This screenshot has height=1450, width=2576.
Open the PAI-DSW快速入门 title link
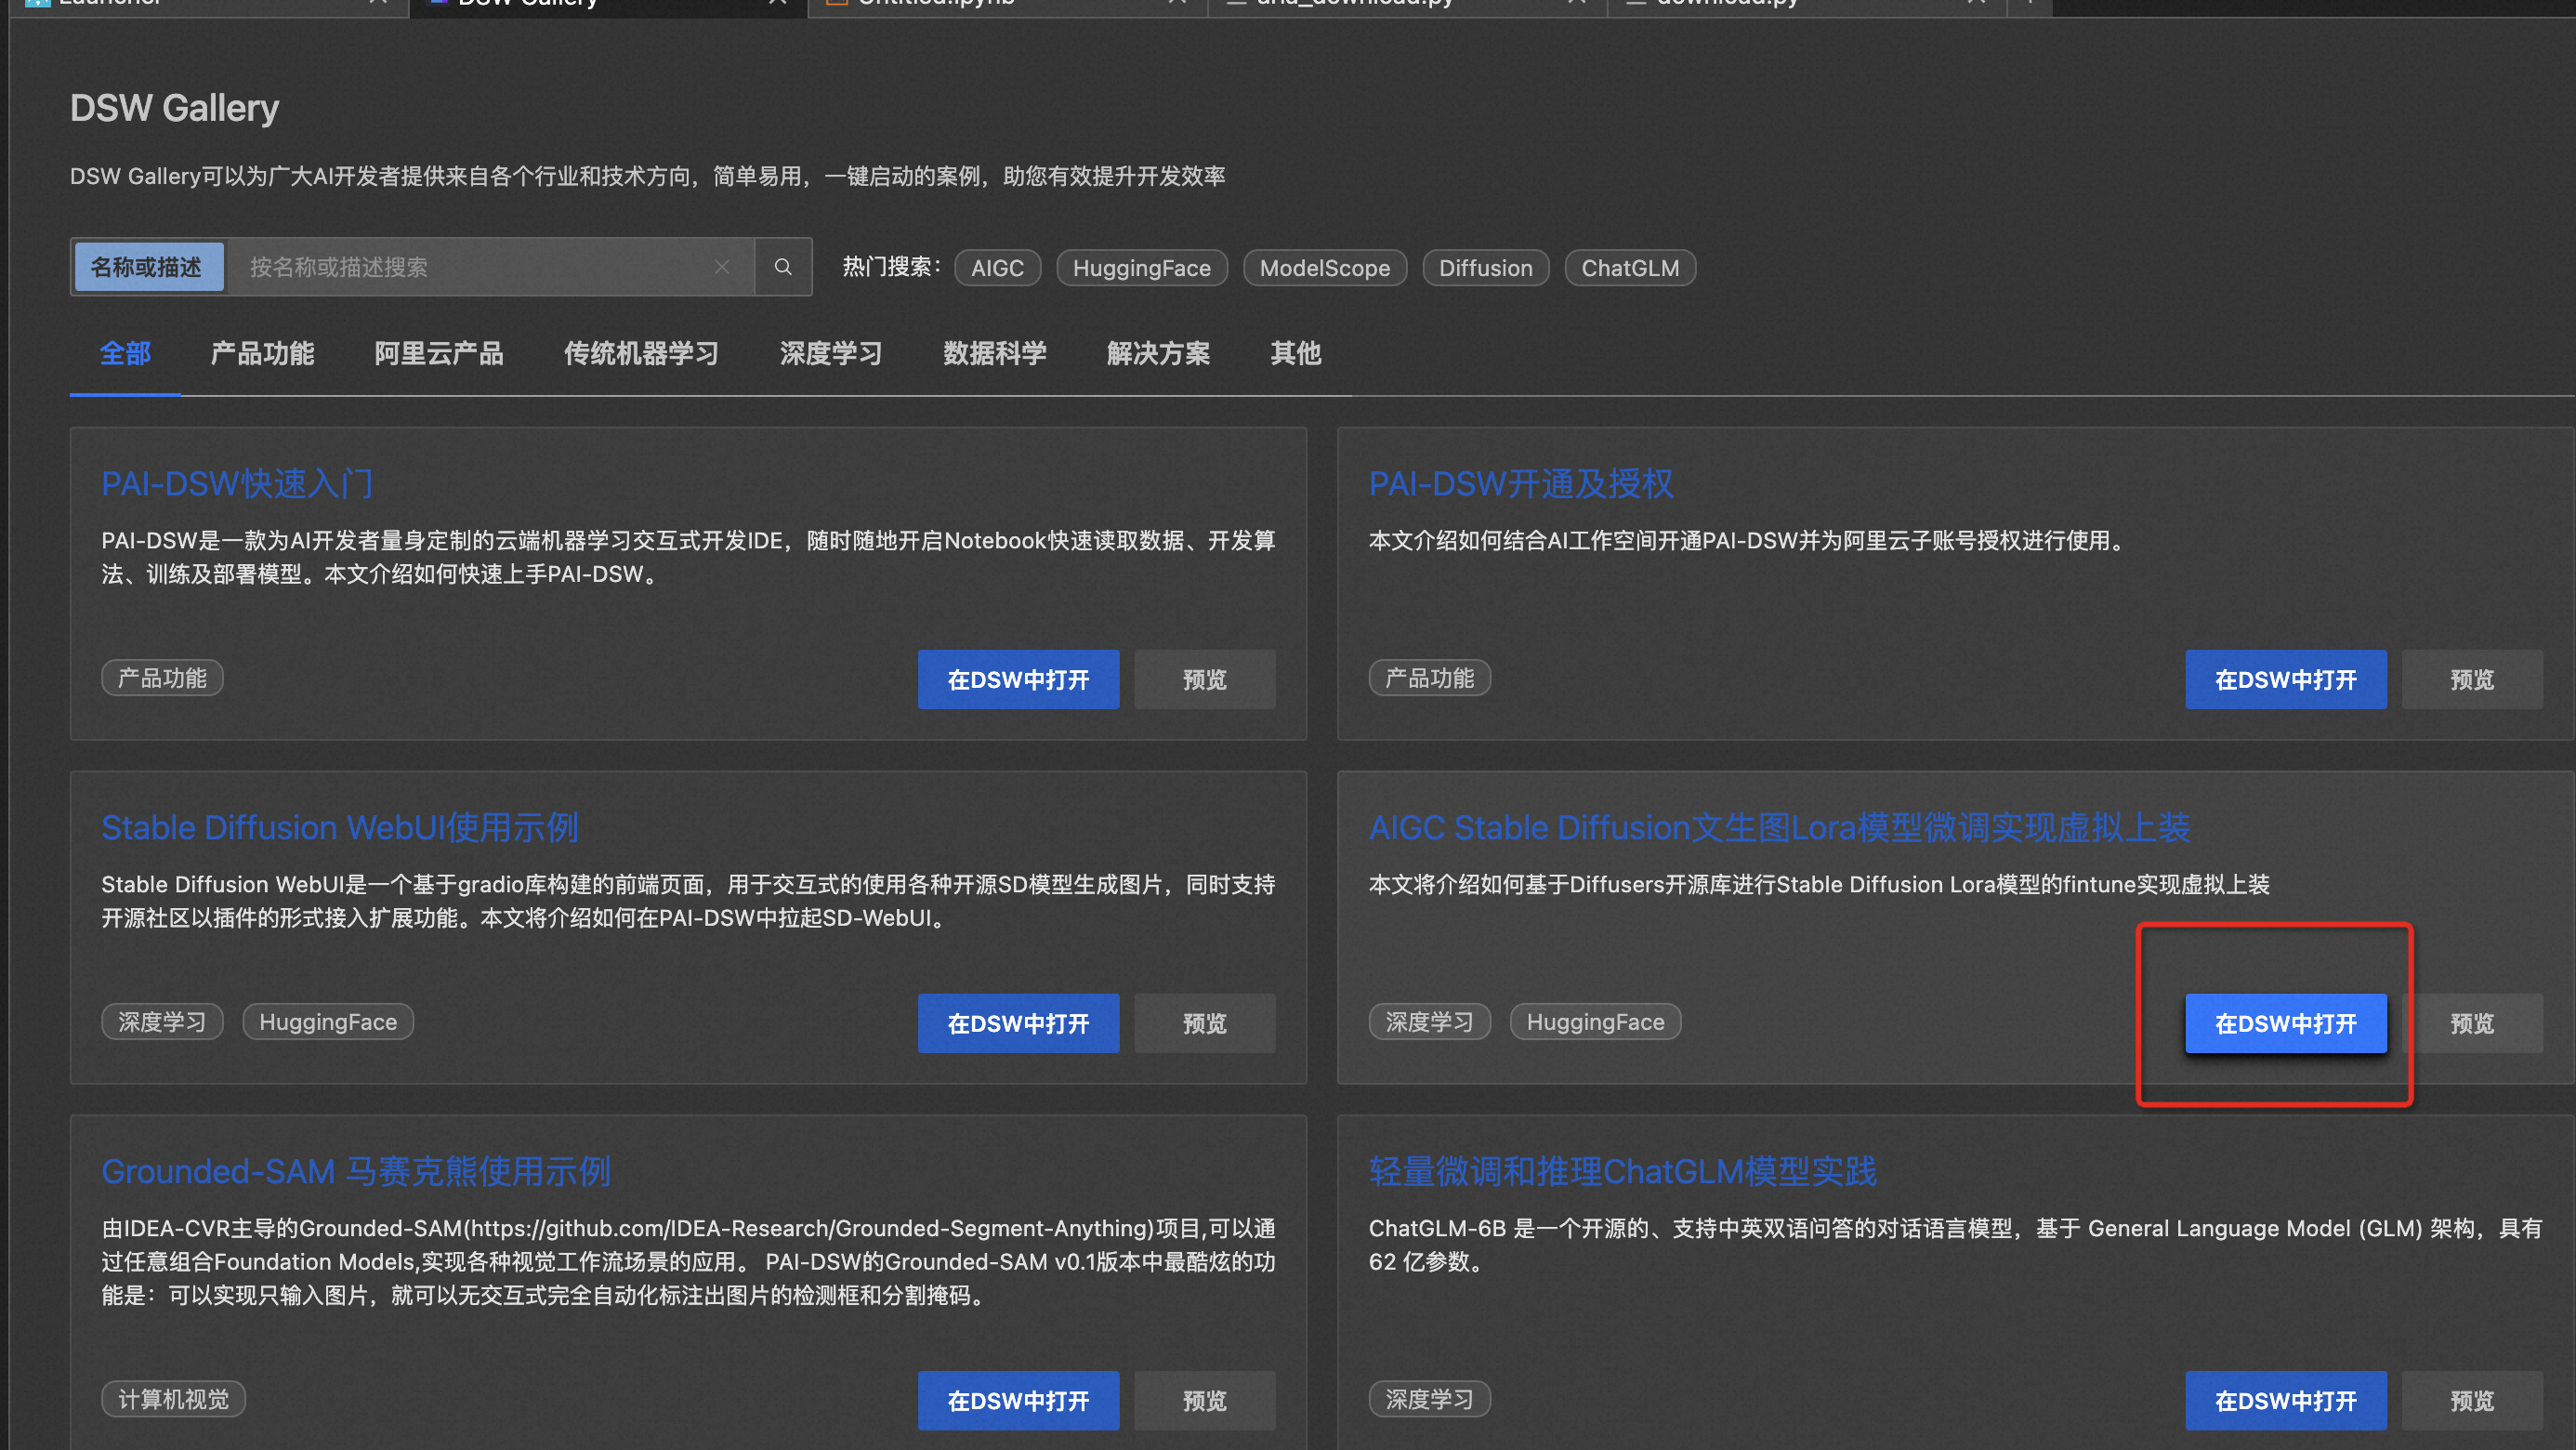(237, 484)
